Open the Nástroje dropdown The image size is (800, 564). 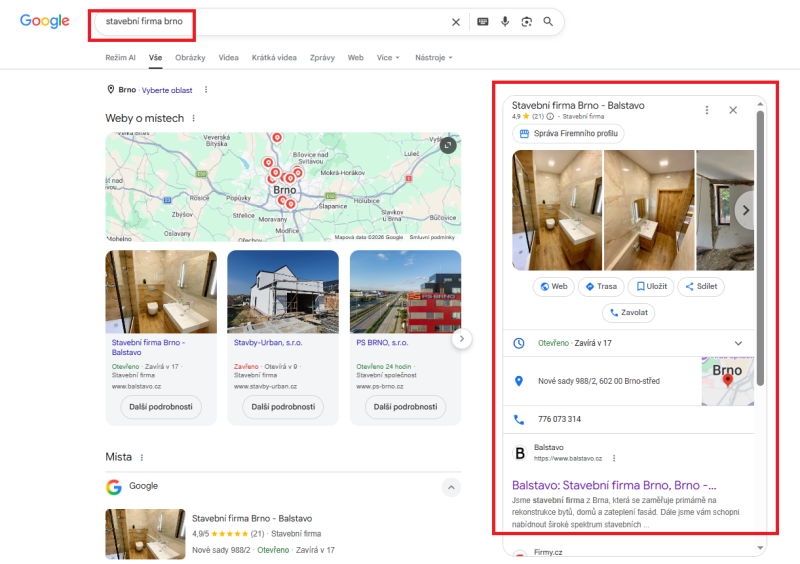[x=434, y=58]
